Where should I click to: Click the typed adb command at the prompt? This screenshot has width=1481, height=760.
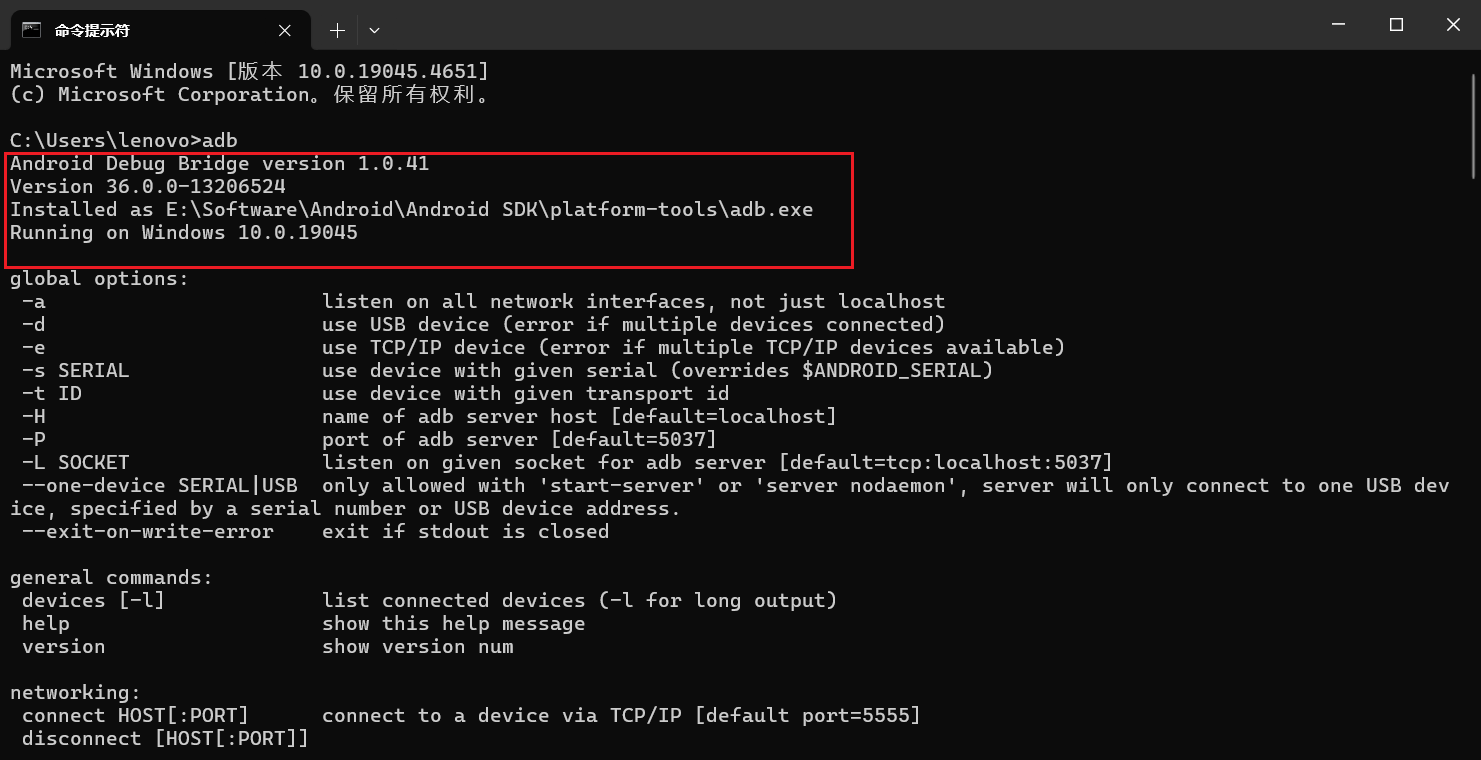click(x=220, y=140)
